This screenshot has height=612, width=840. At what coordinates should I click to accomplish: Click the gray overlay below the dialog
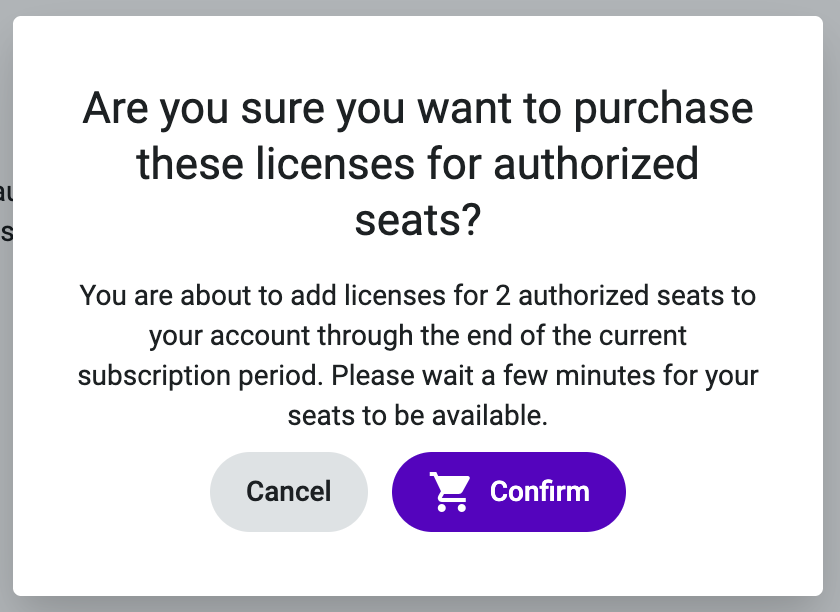coord(420,604)
